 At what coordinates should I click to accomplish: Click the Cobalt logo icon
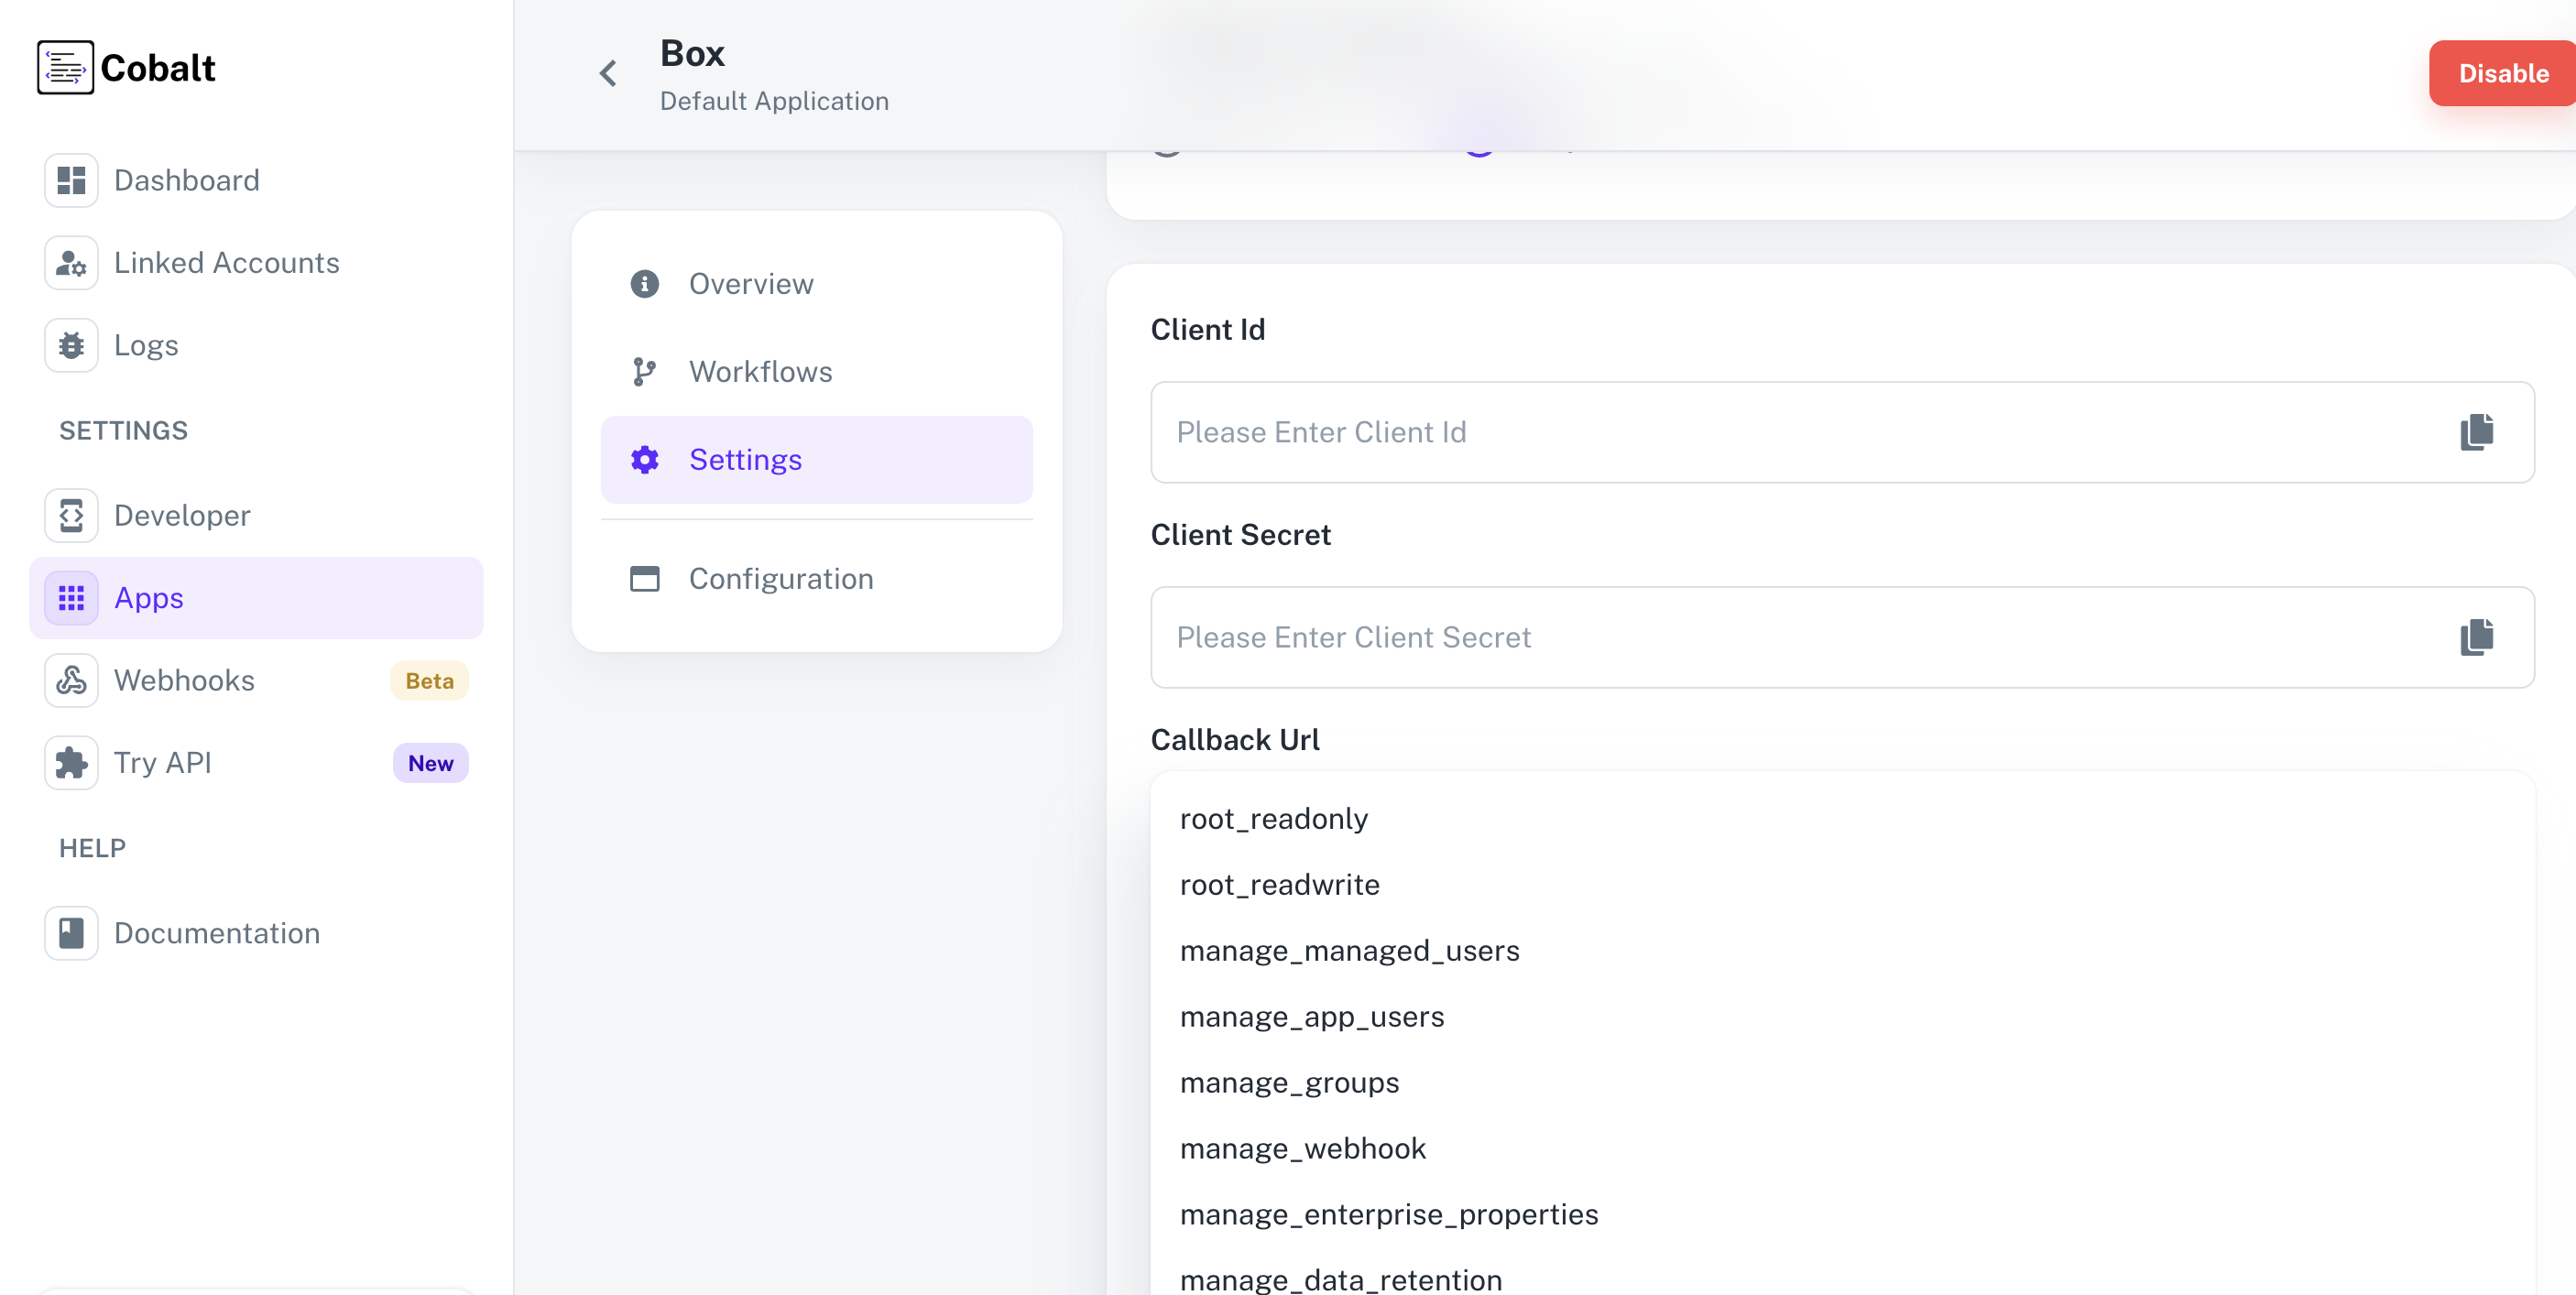(x=65, y=67)
